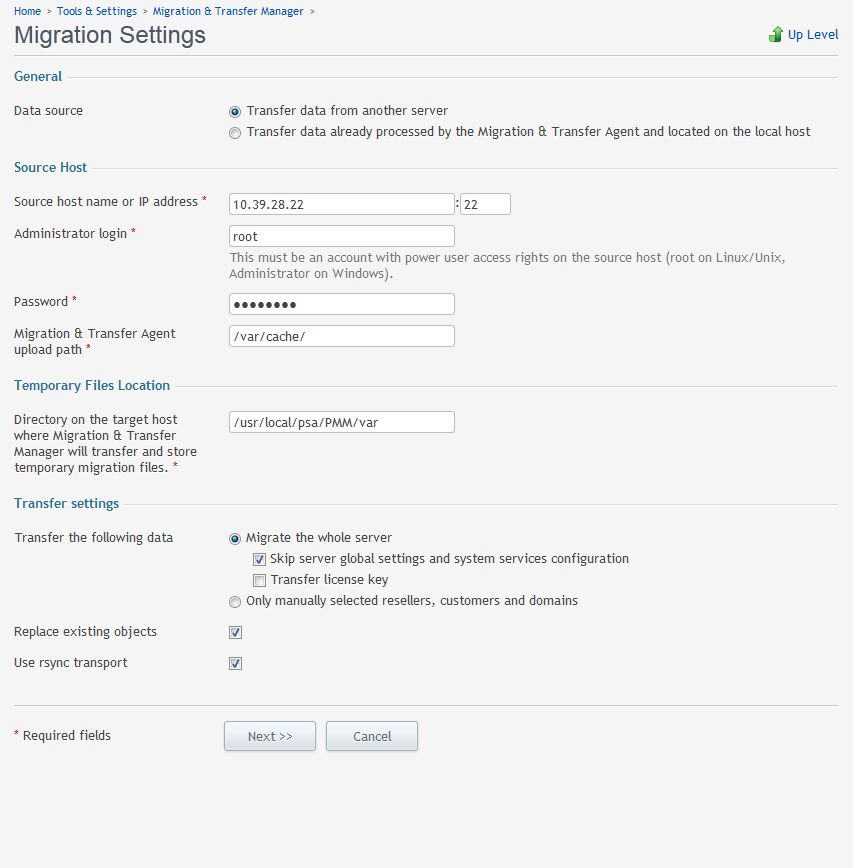This screenshot has width=853, height=868.
Task: Click the Next >> button
Action: [270, 736]
